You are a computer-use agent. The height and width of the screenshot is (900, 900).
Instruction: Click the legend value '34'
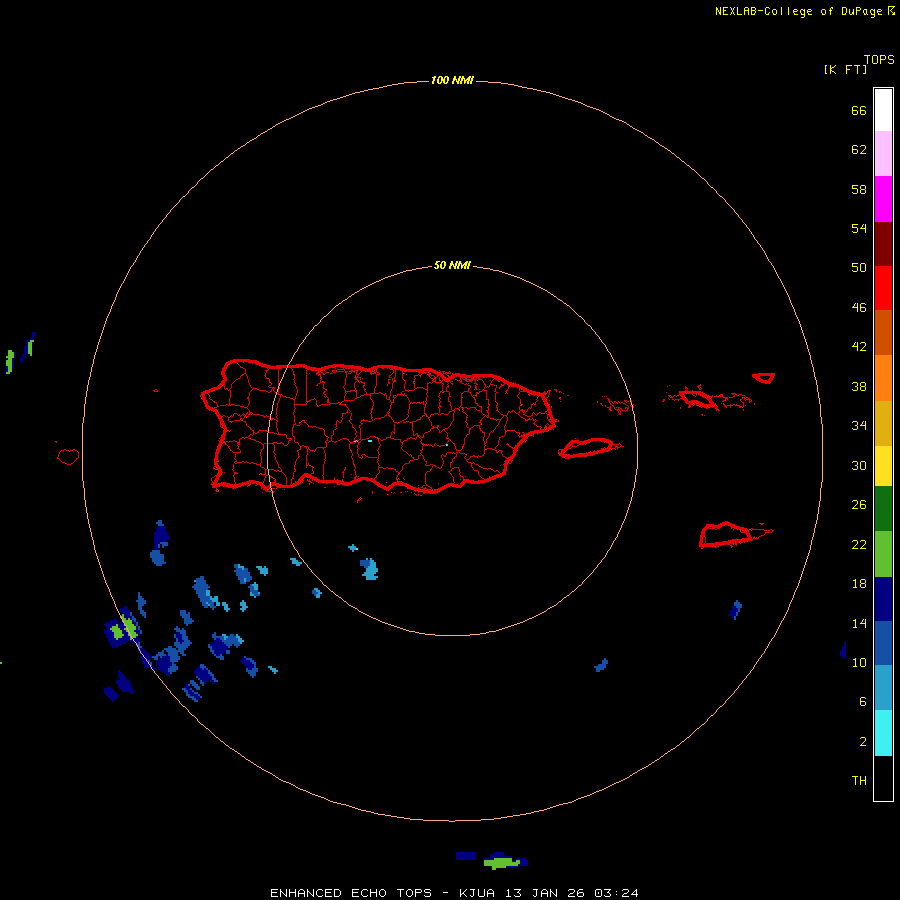(x=859, y=425)
